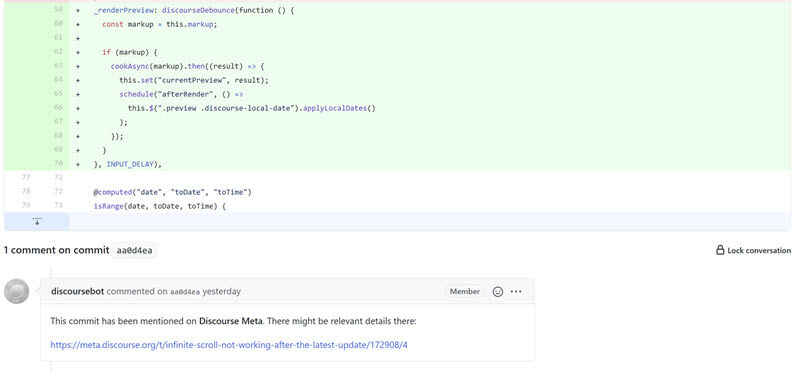Click old line number 78 in diff
The image size is (797, 377).
(x=25, y=192)
